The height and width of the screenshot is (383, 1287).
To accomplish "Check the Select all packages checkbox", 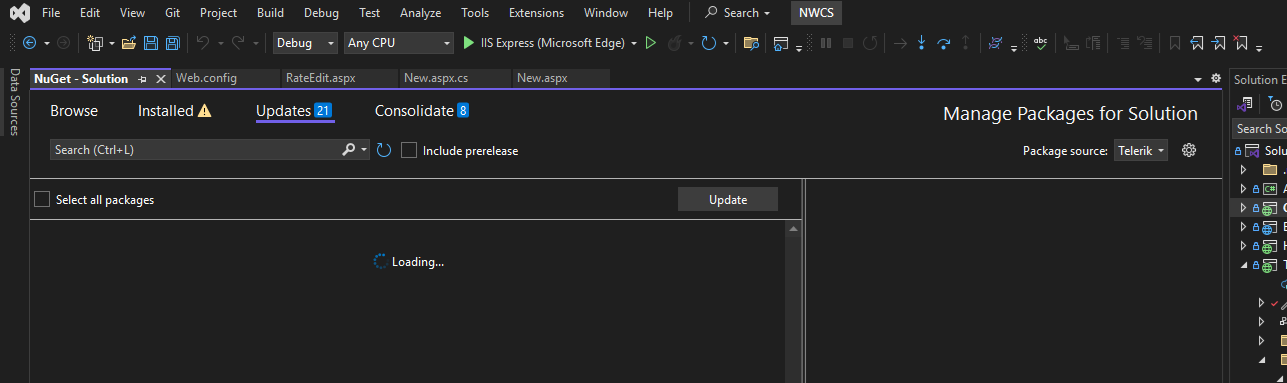I will click(x=42, y=199).
